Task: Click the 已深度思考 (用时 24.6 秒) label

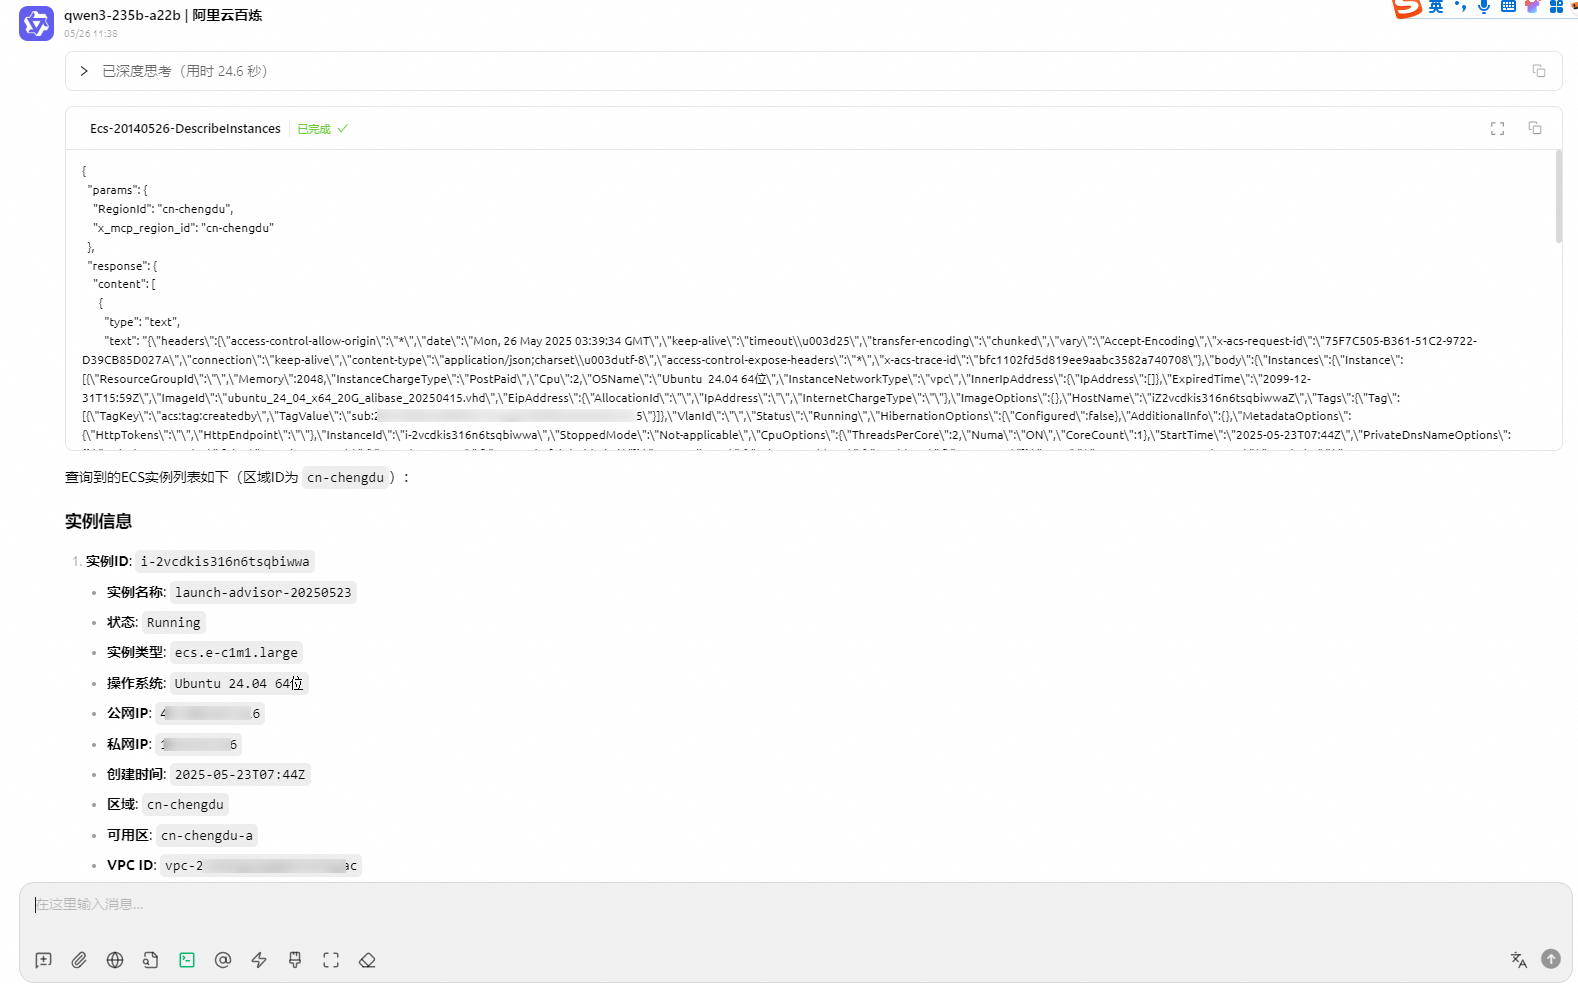Action: pos(184,71)
